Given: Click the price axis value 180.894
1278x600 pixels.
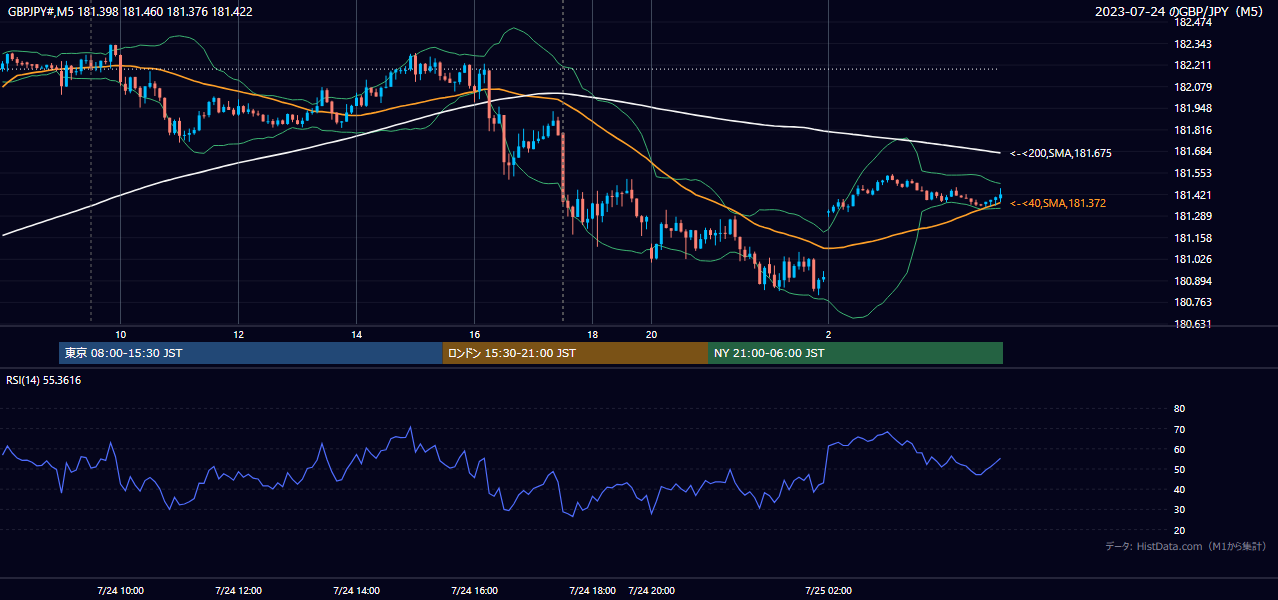Looking at the screenshot, I should tap(1192, 281).
